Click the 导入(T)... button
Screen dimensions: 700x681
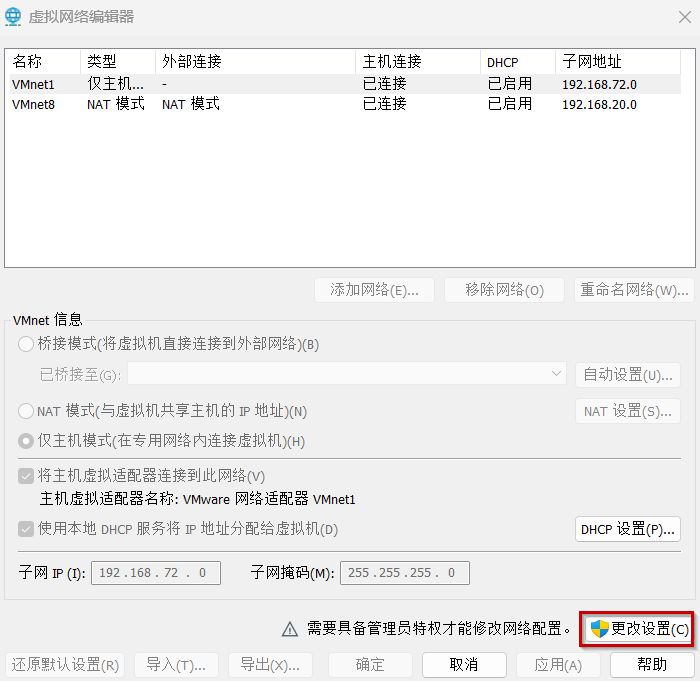[x=176, y=665]
